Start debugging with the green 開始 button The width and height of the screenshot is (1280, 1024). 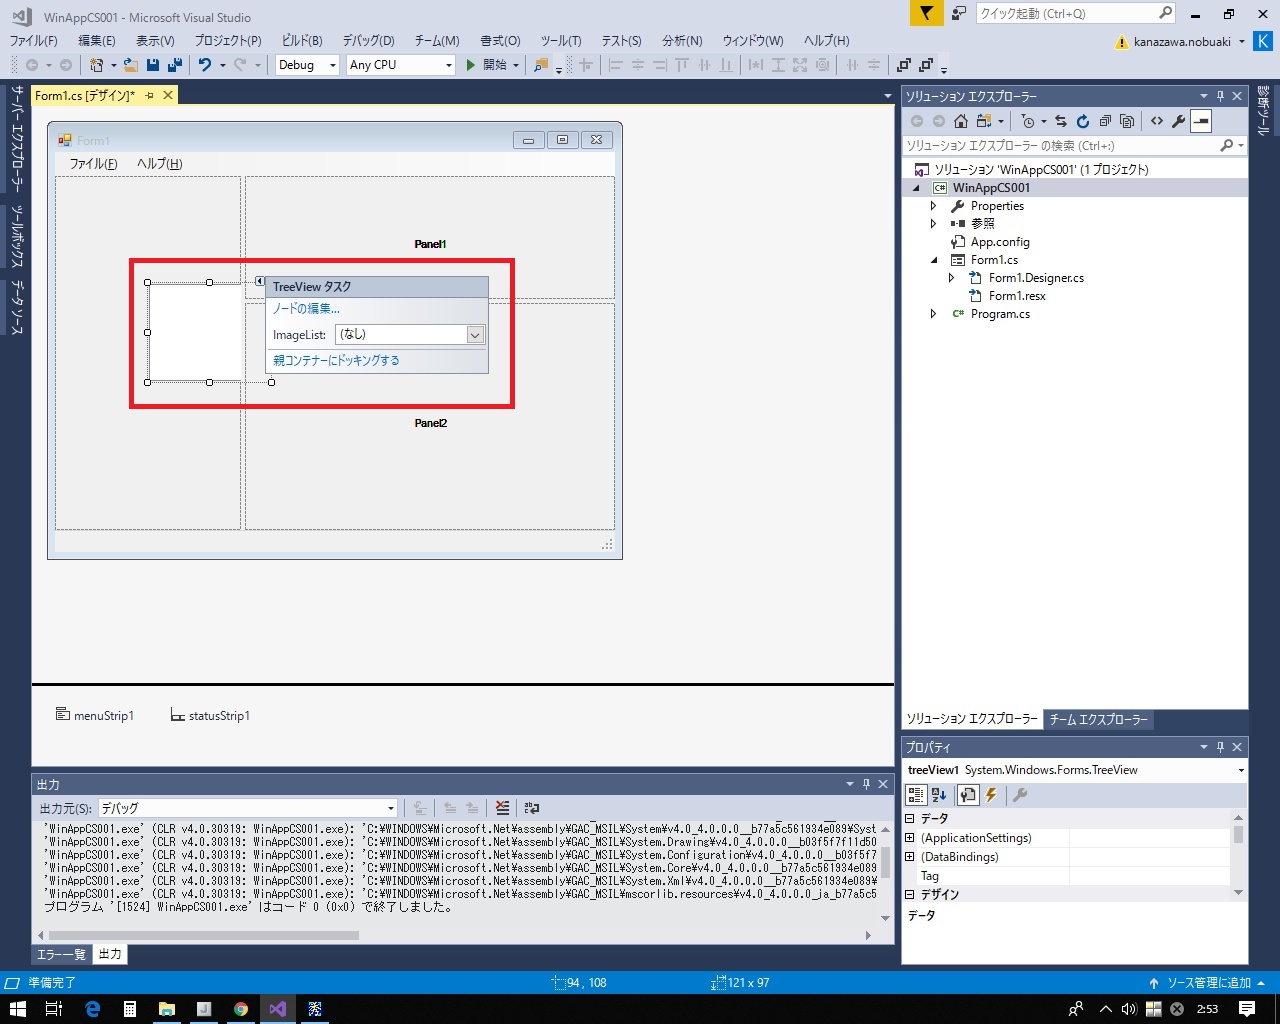tap(487, 65)
